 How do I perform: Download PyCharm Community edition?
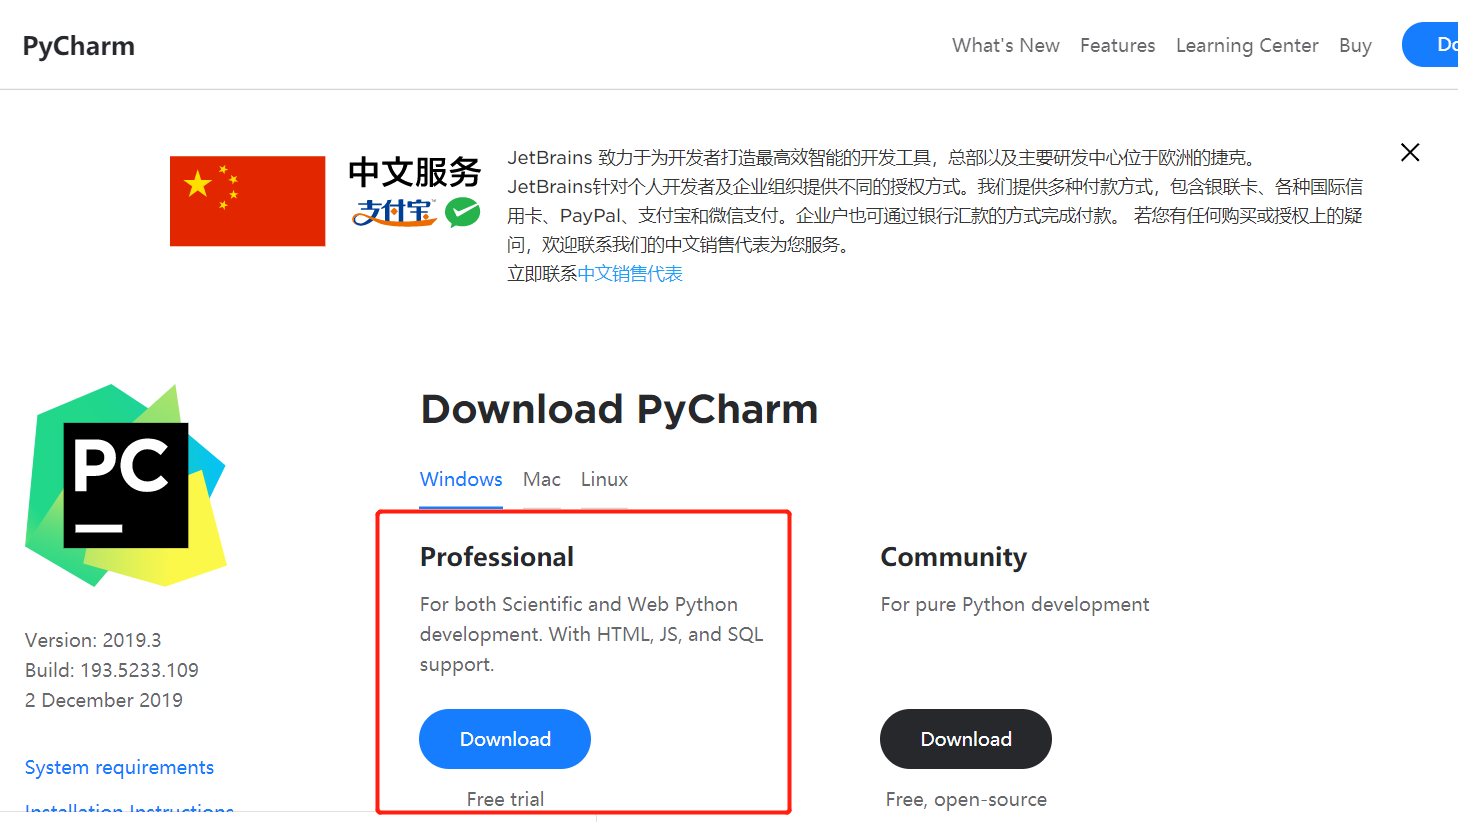click(965, 738)
